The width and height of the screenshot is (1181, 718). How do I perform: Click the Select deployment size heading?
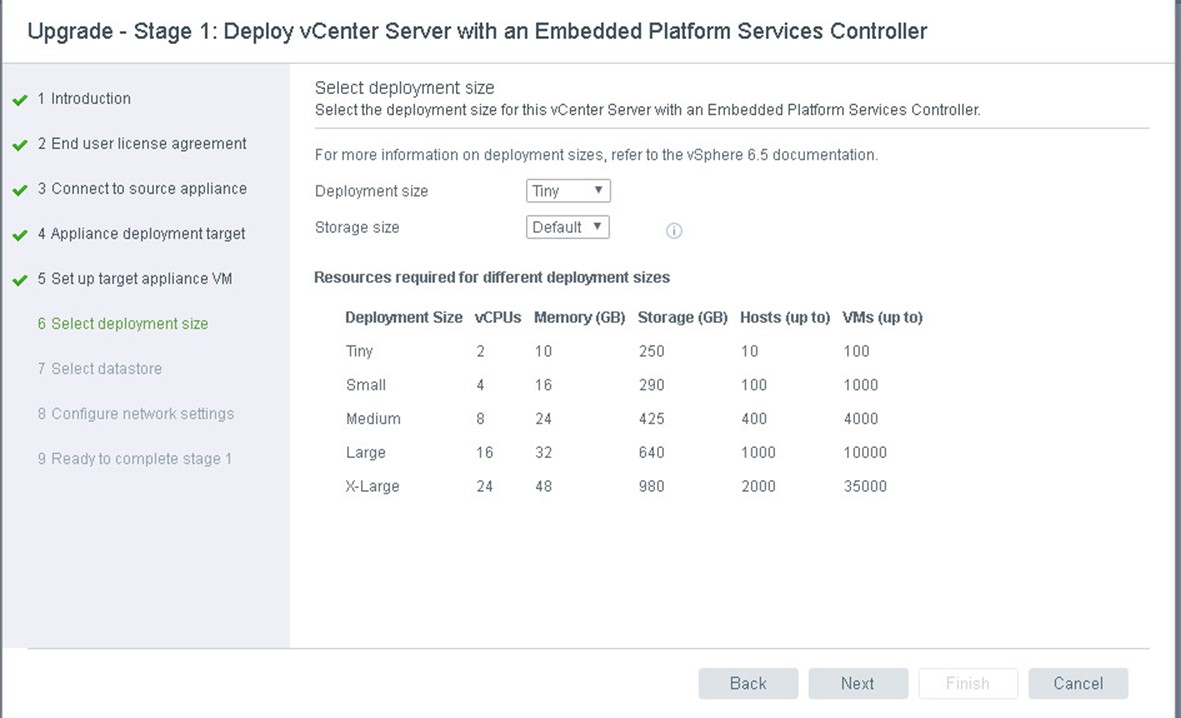click(404, 88)
